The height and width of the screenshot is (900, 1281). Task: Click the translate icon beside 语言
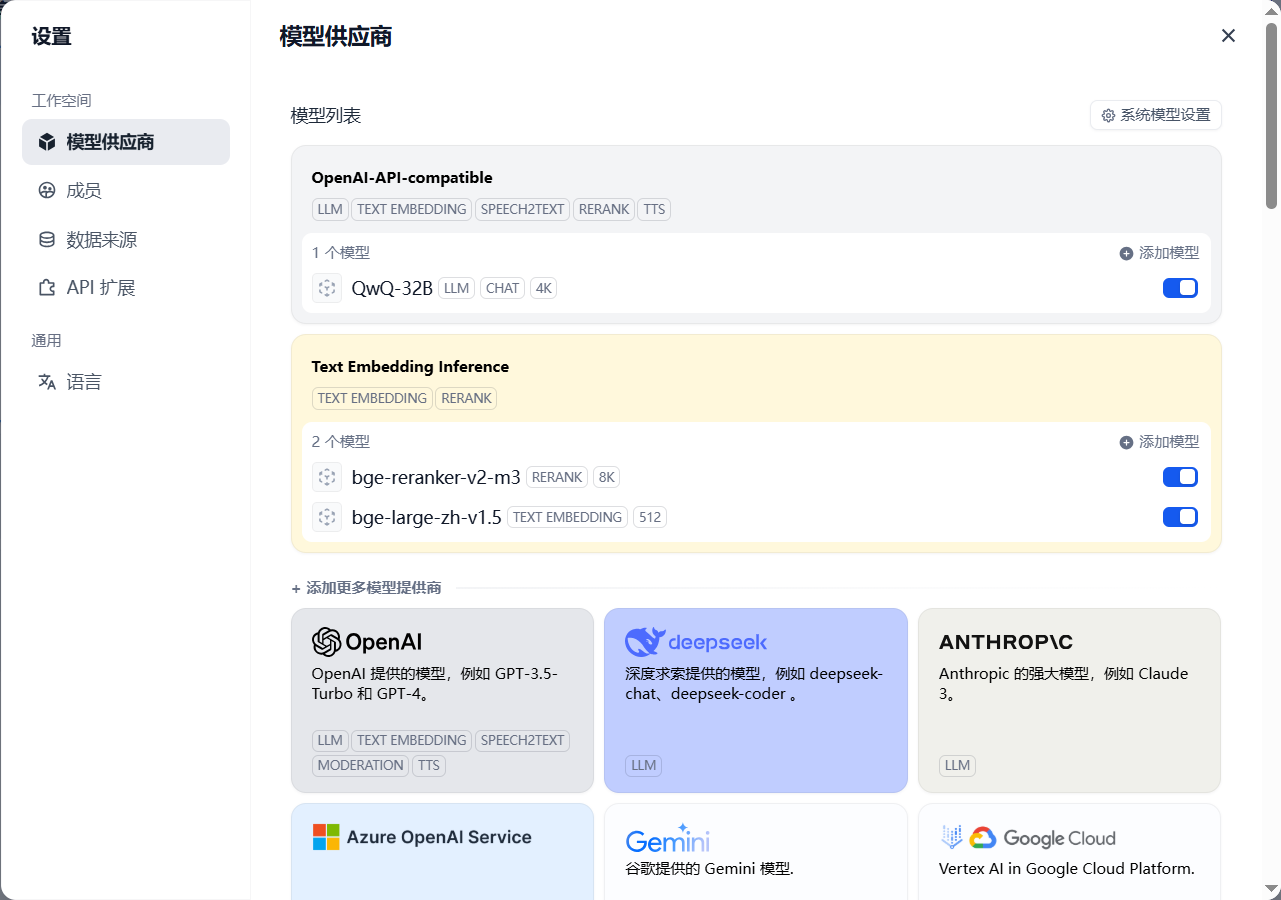click(47, 382)
